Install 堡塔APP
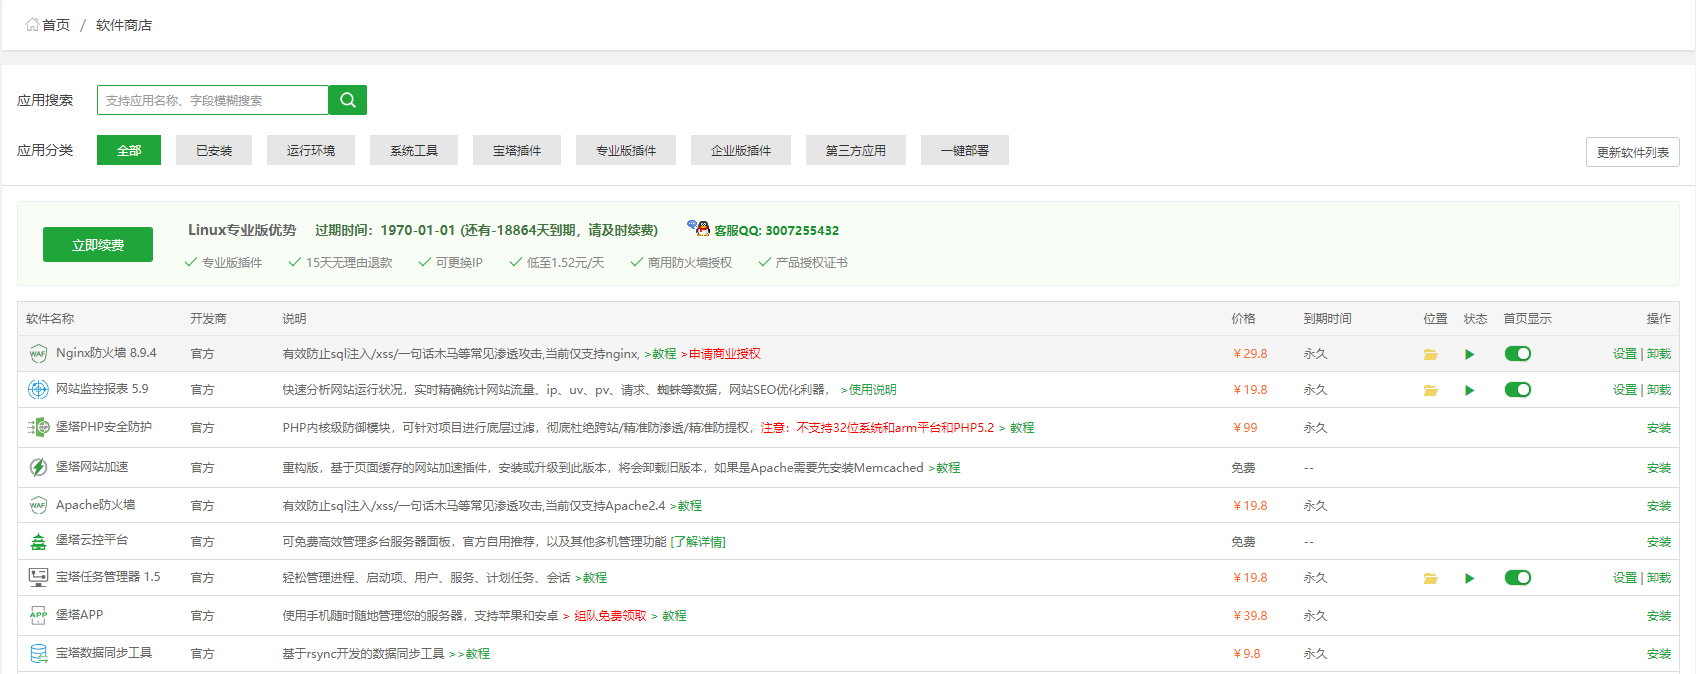The height and width of the screenshot is (674, 1696). tap(1659, 616)
